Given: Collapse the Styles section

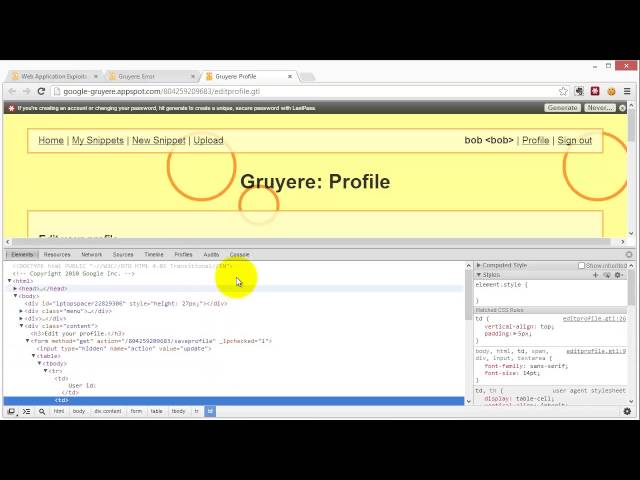Looking at the screenshot, I should point(479,275).
